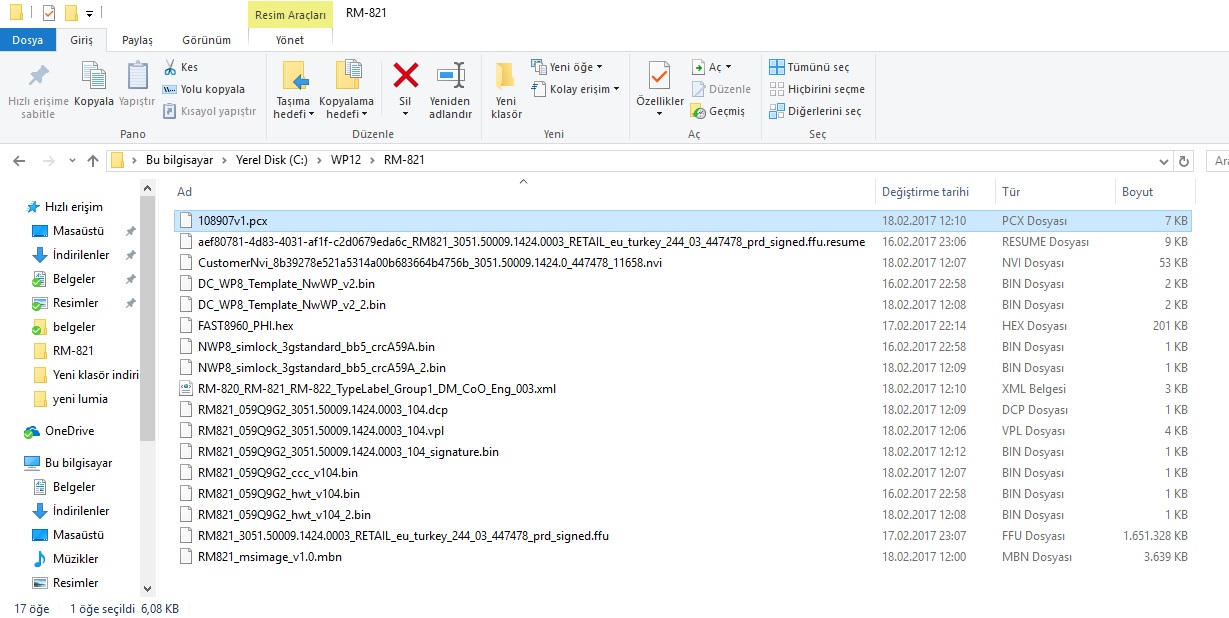Open the Dosya menu tab
Screen dimensions: 1229x618
(x=28, y=40)
